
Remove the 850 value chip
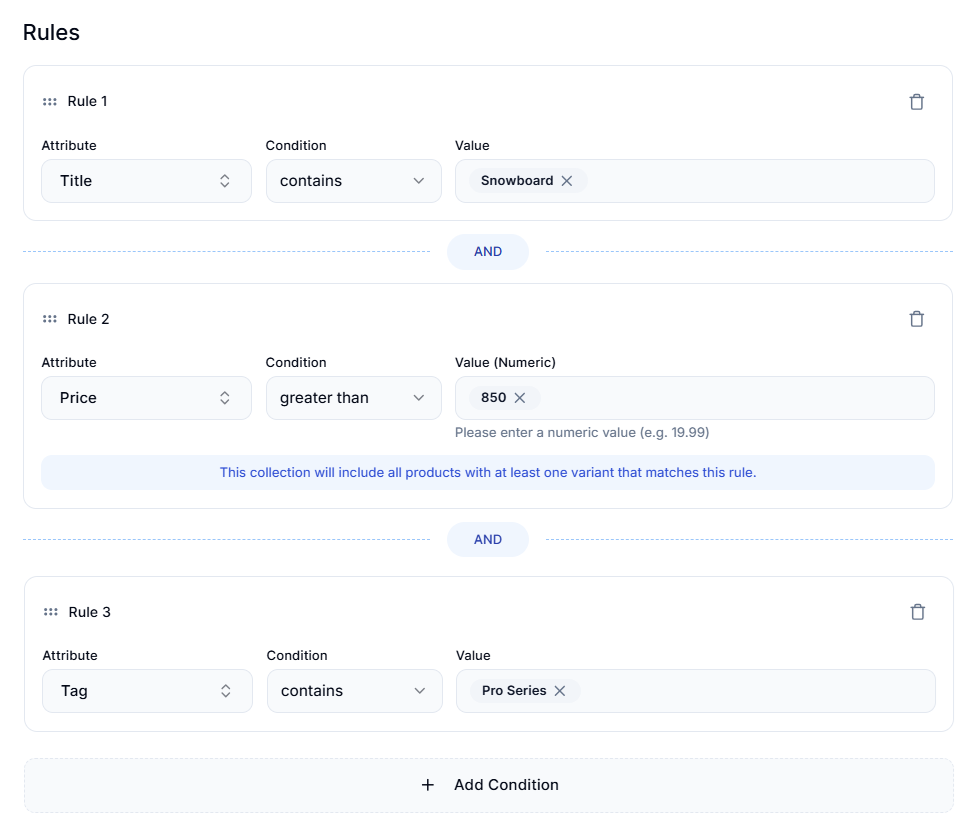click(520, 397)
